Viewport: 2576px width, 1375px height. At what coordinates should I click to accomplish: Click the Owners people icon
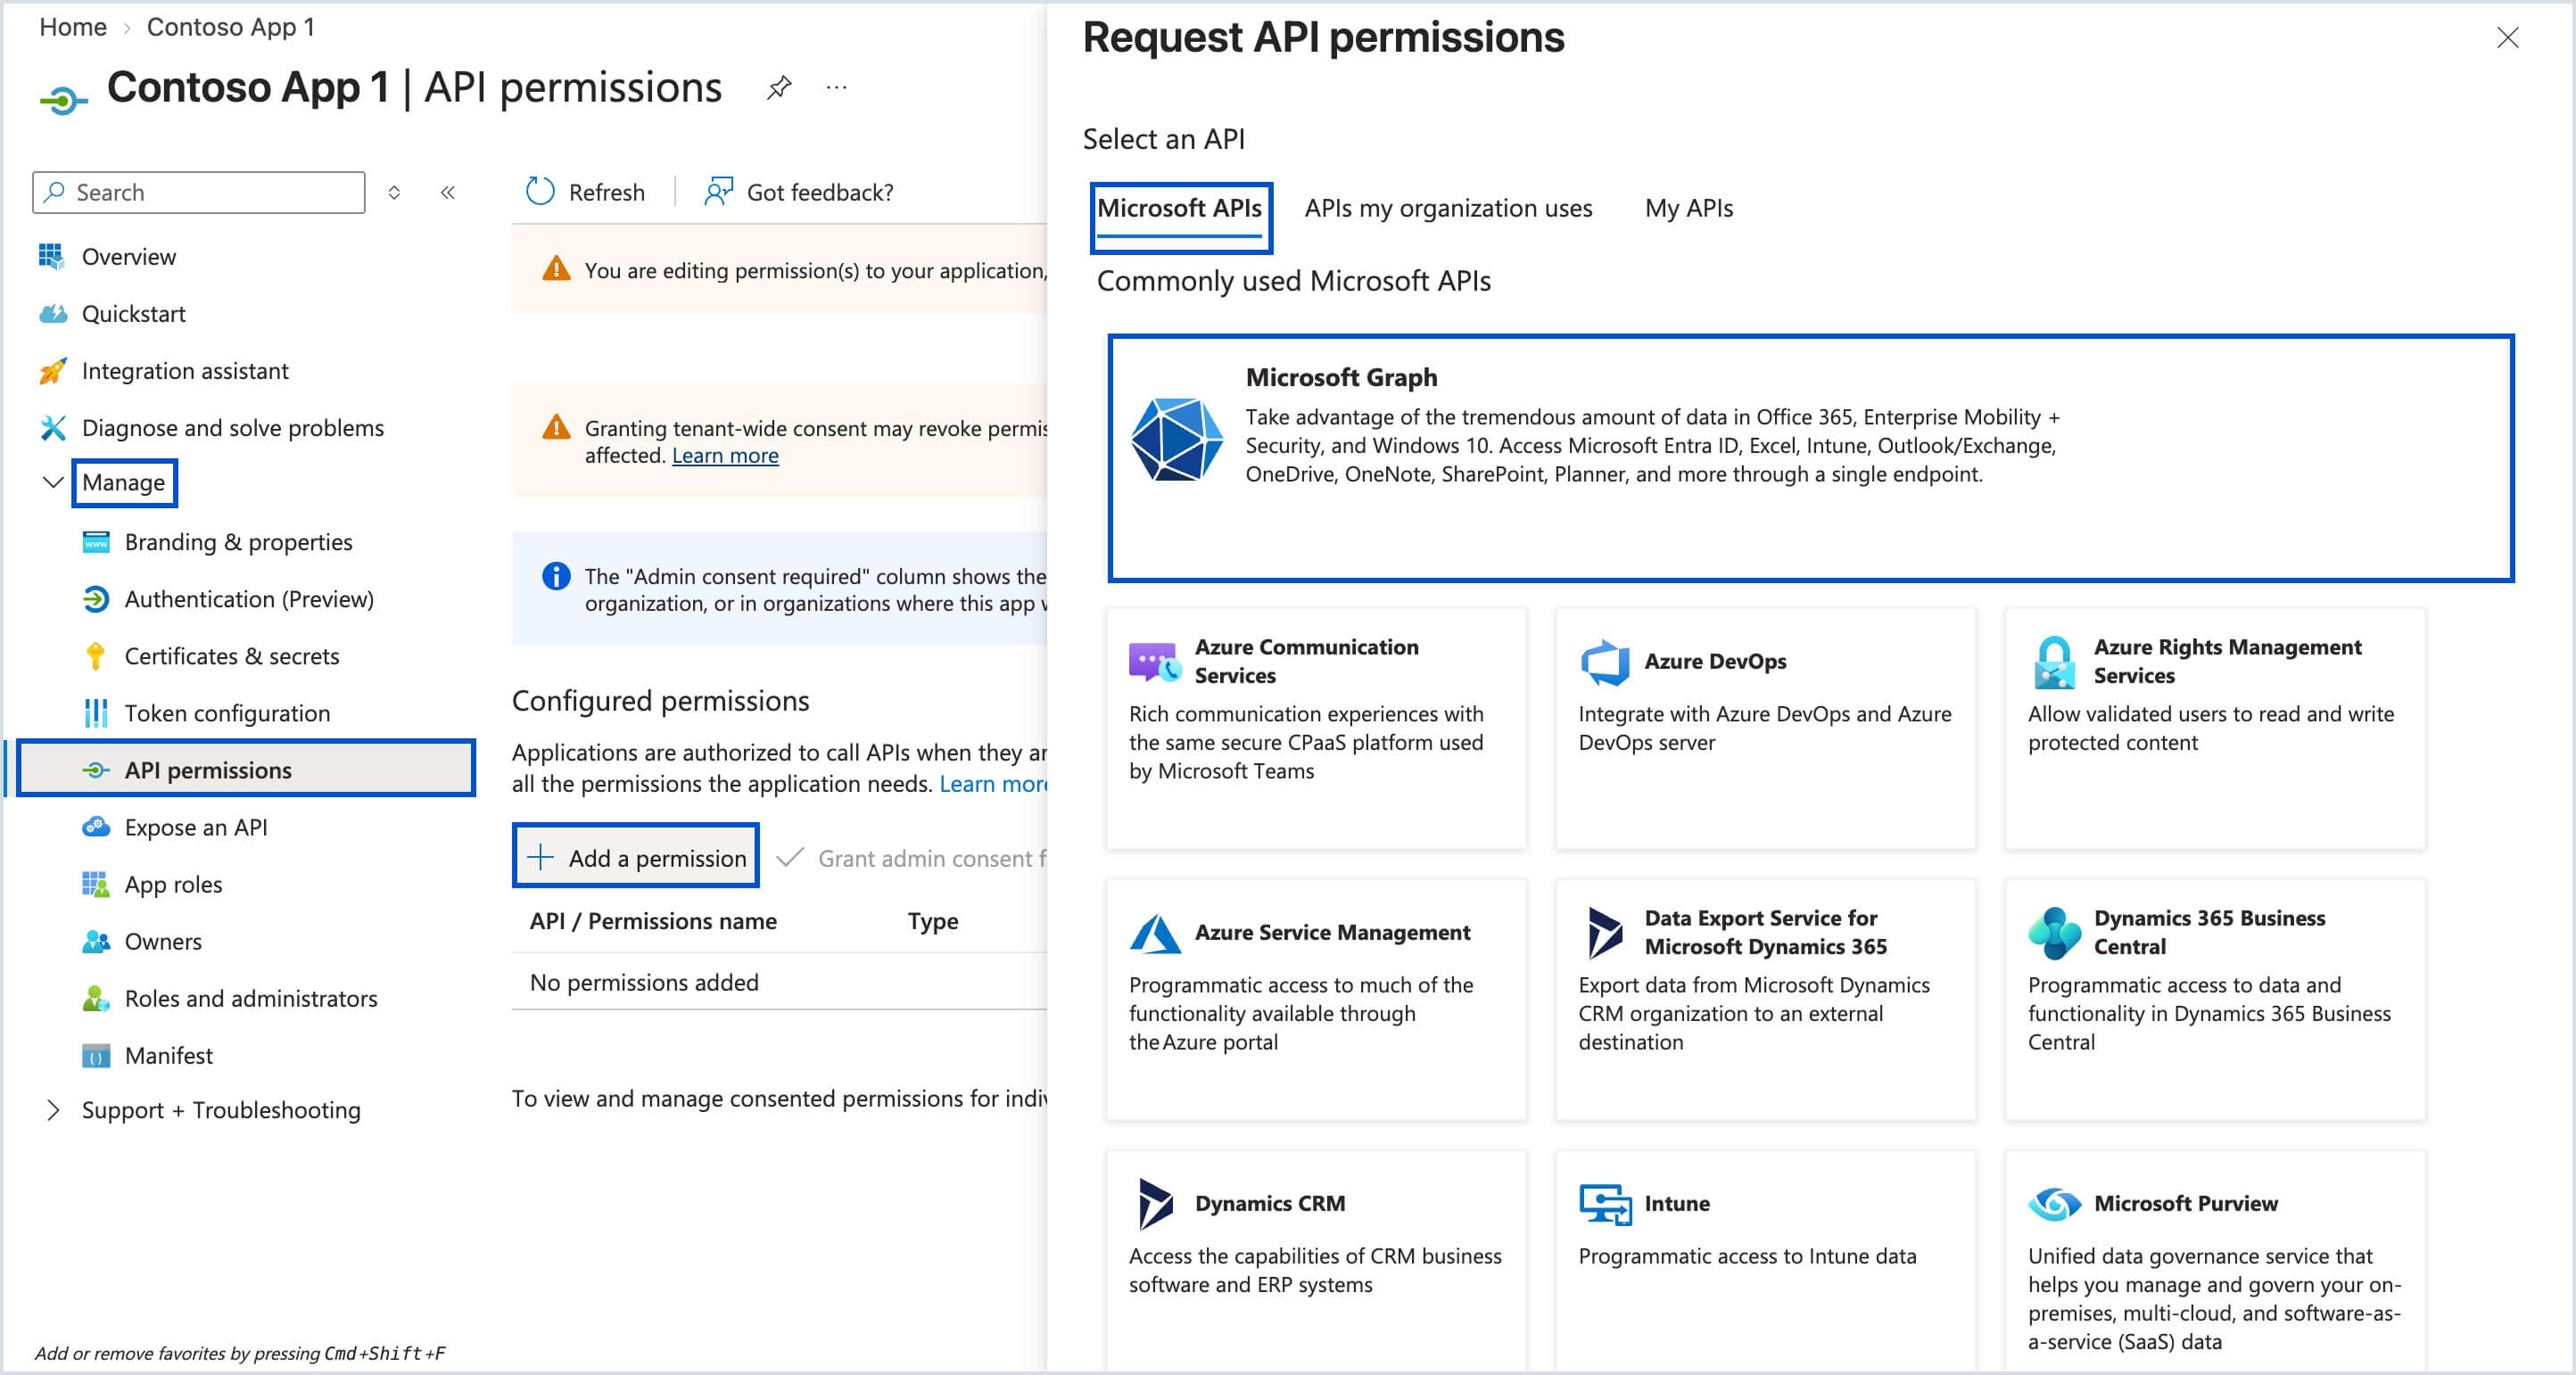tap(95, 941)
